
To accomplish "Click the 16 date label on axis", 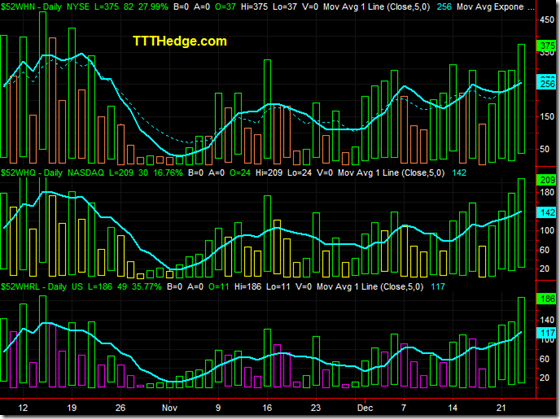I will [267, 408].
